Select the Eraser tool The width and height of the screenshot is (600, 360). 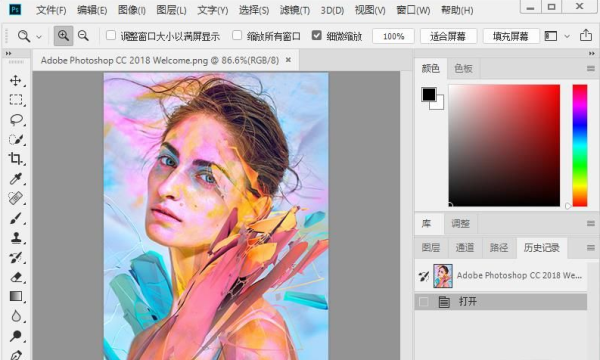click(16, 277)
